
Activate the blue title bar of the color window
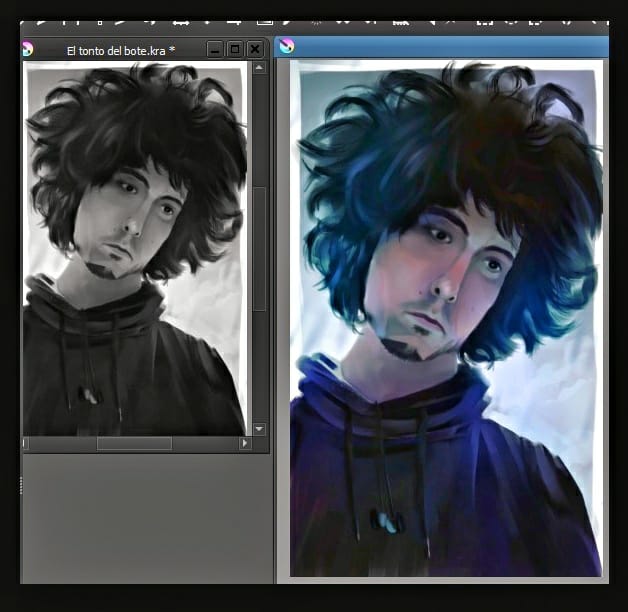coord(450,47)
